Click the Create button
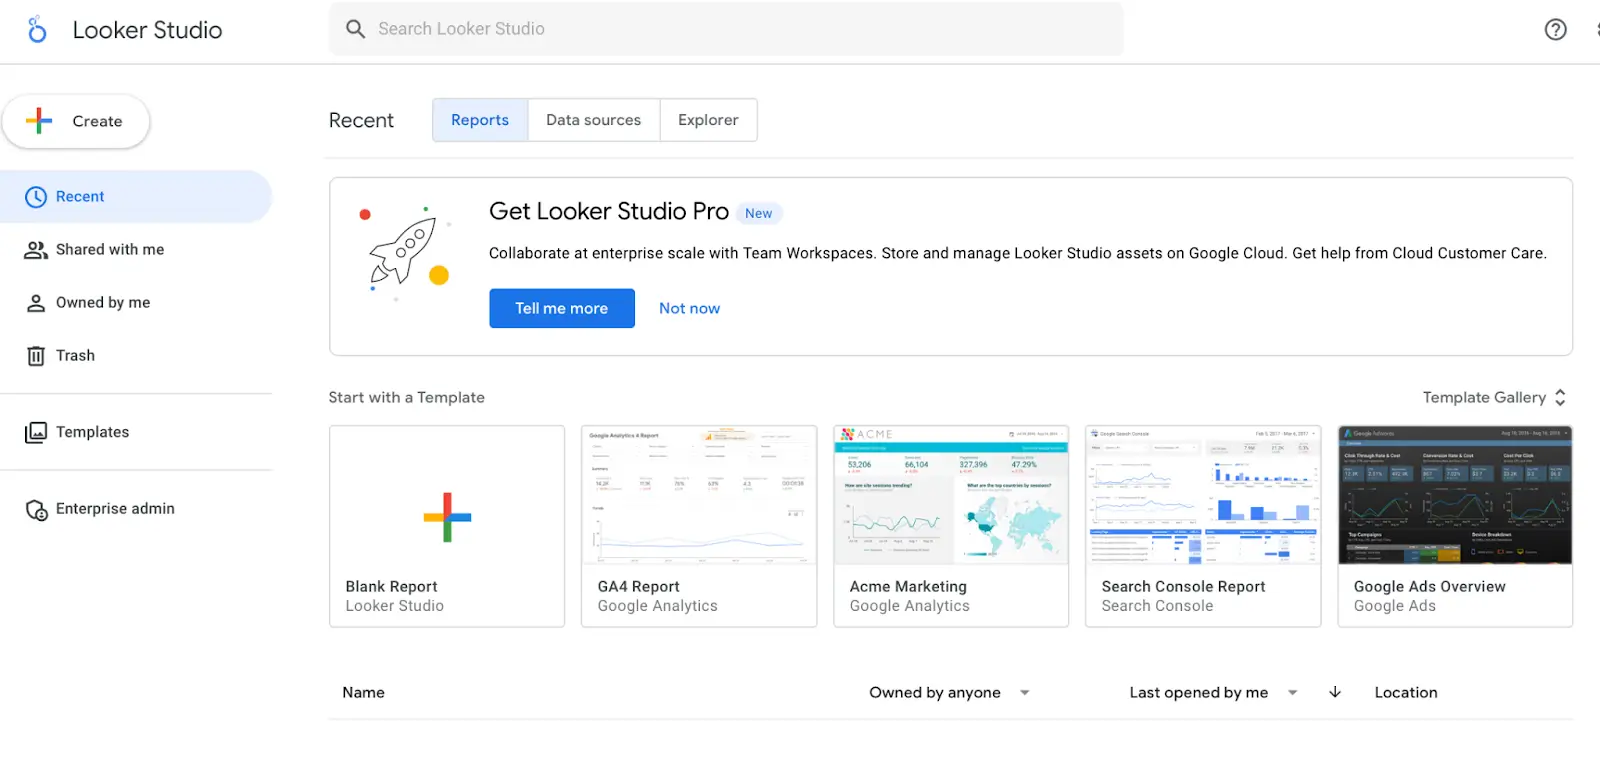 (x=76, y=121)
